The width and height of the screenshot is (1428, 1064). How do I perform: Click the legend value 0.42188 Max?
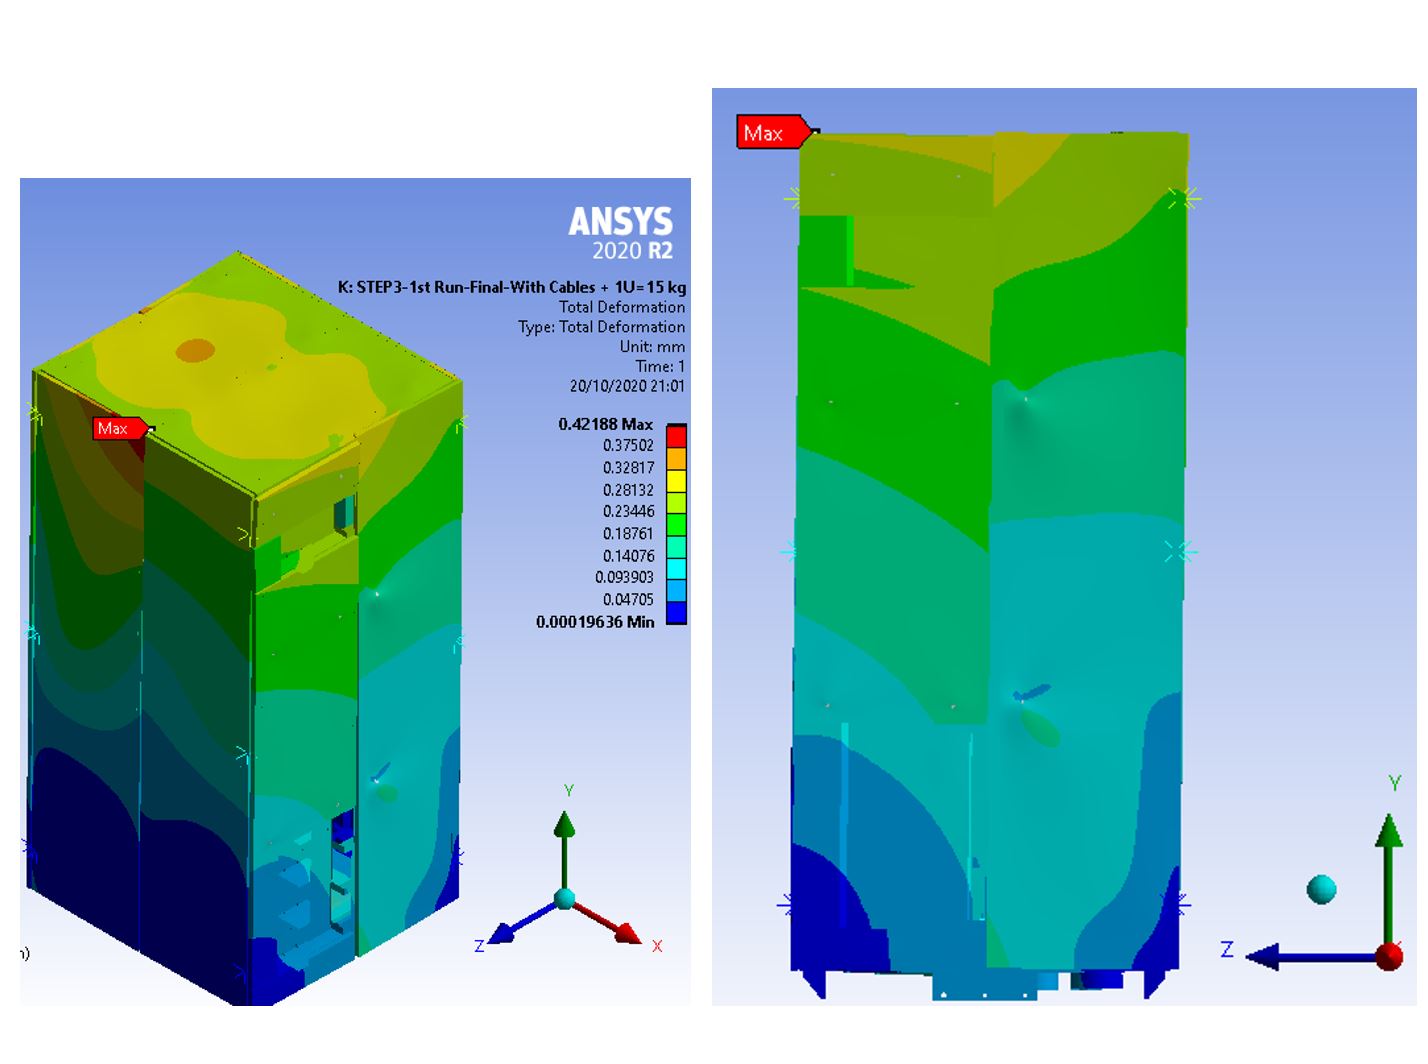pos(605,424)
